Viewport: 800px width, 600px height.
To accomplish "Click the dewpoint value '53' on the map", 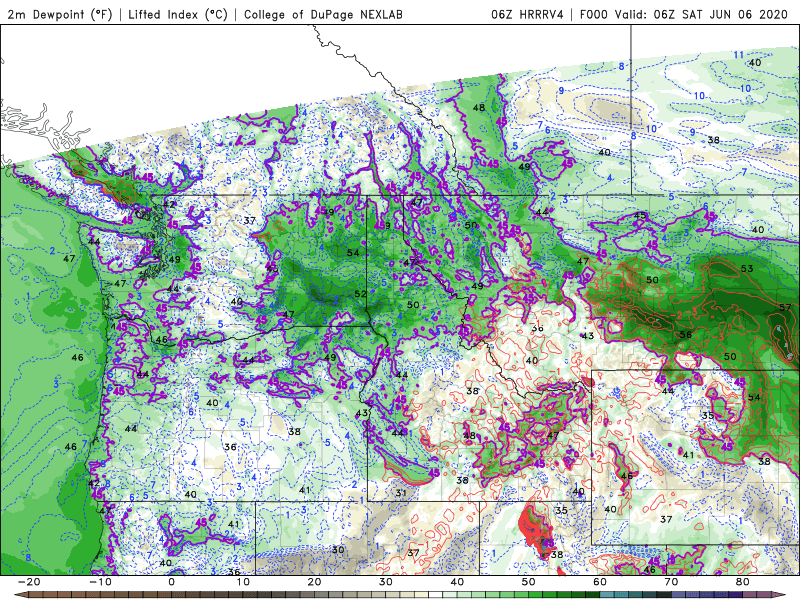I will coord(747,268).
